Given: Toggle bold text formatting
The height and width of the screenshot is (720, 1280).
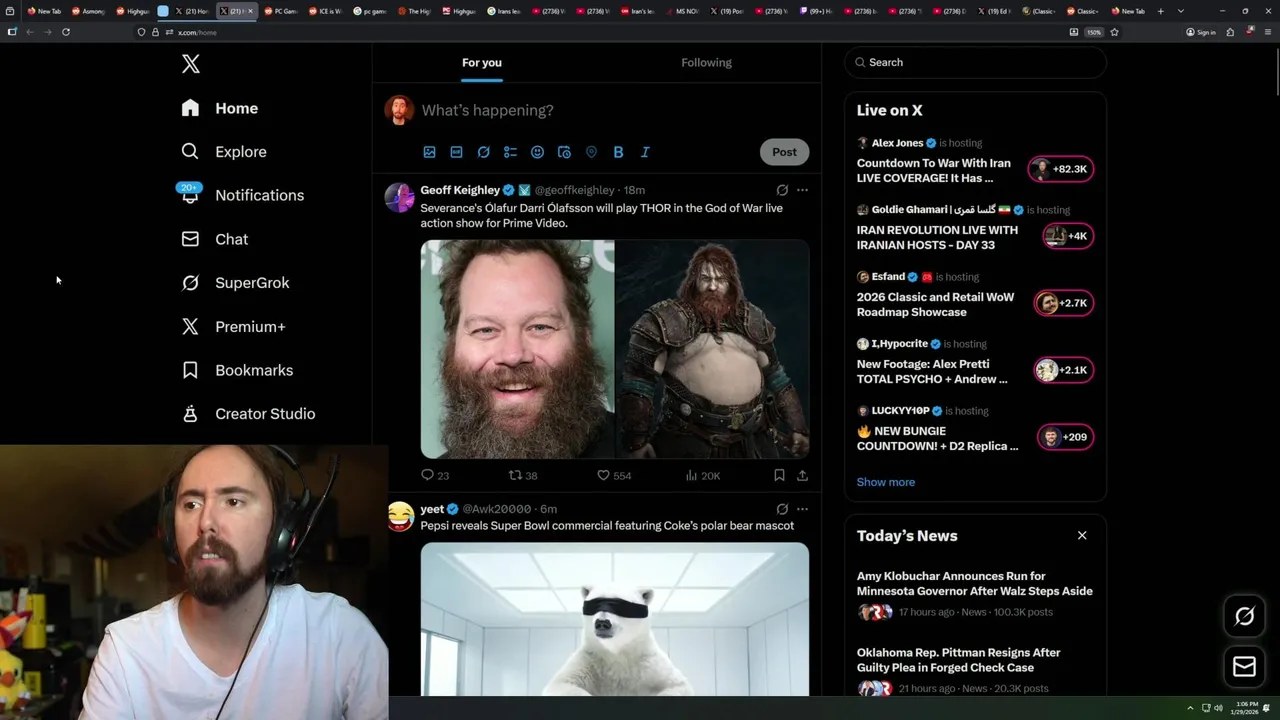Looking at the screenshot, I should point(618,152).
